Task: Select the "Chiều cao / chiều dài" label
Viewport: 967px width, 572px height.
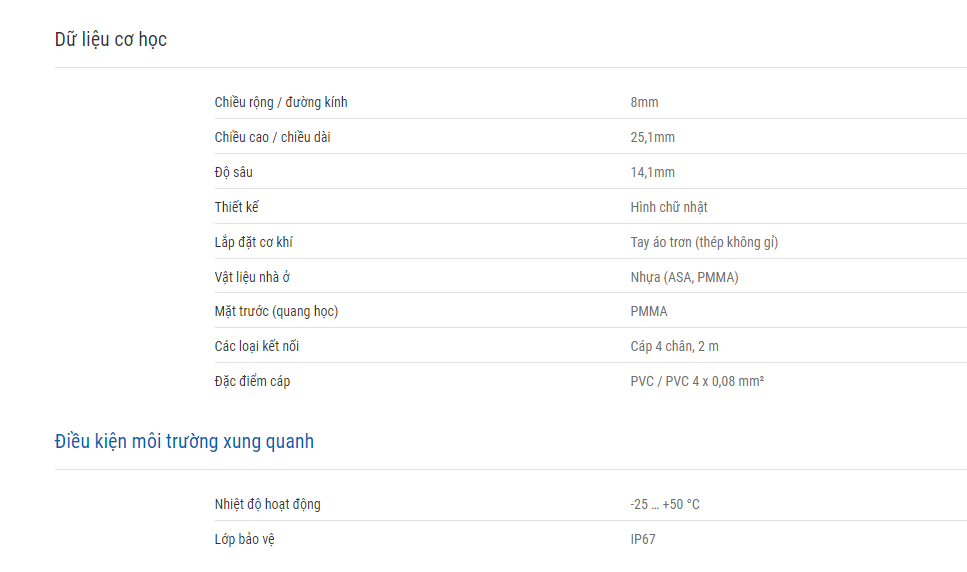Action: point(273,137)
